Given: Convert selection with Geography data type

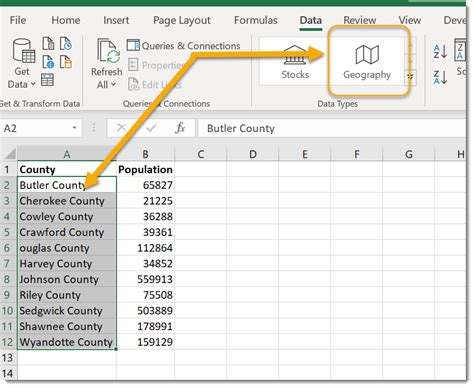Looking at the screenshot, I should tap(367, 62).
